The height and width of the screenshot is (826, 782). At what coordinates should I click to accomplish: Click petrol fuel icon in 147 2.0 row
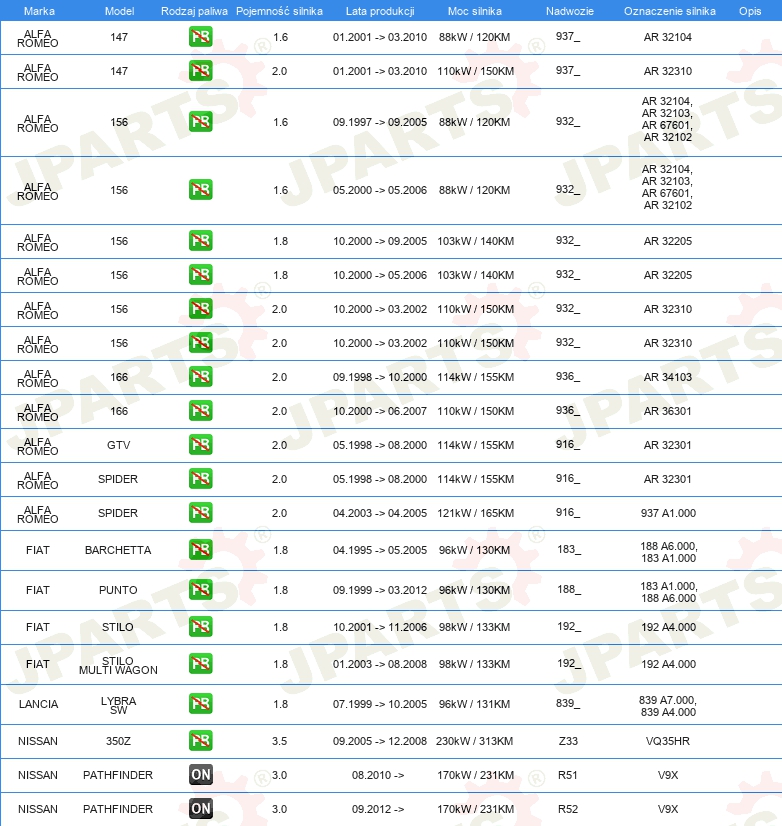click(x=200, y=71)
